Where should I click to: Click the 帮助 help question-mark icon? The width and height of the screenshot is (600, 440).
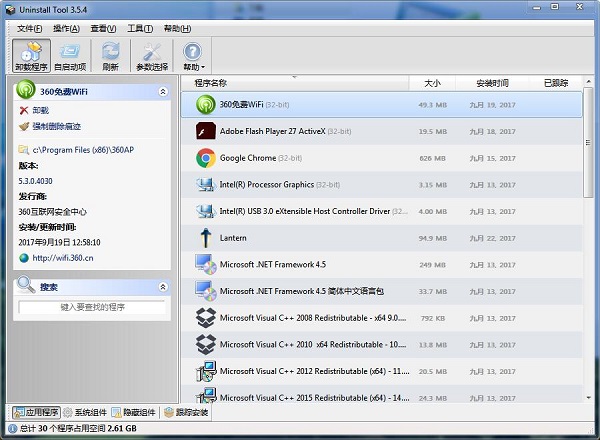[x=192, y=52]
